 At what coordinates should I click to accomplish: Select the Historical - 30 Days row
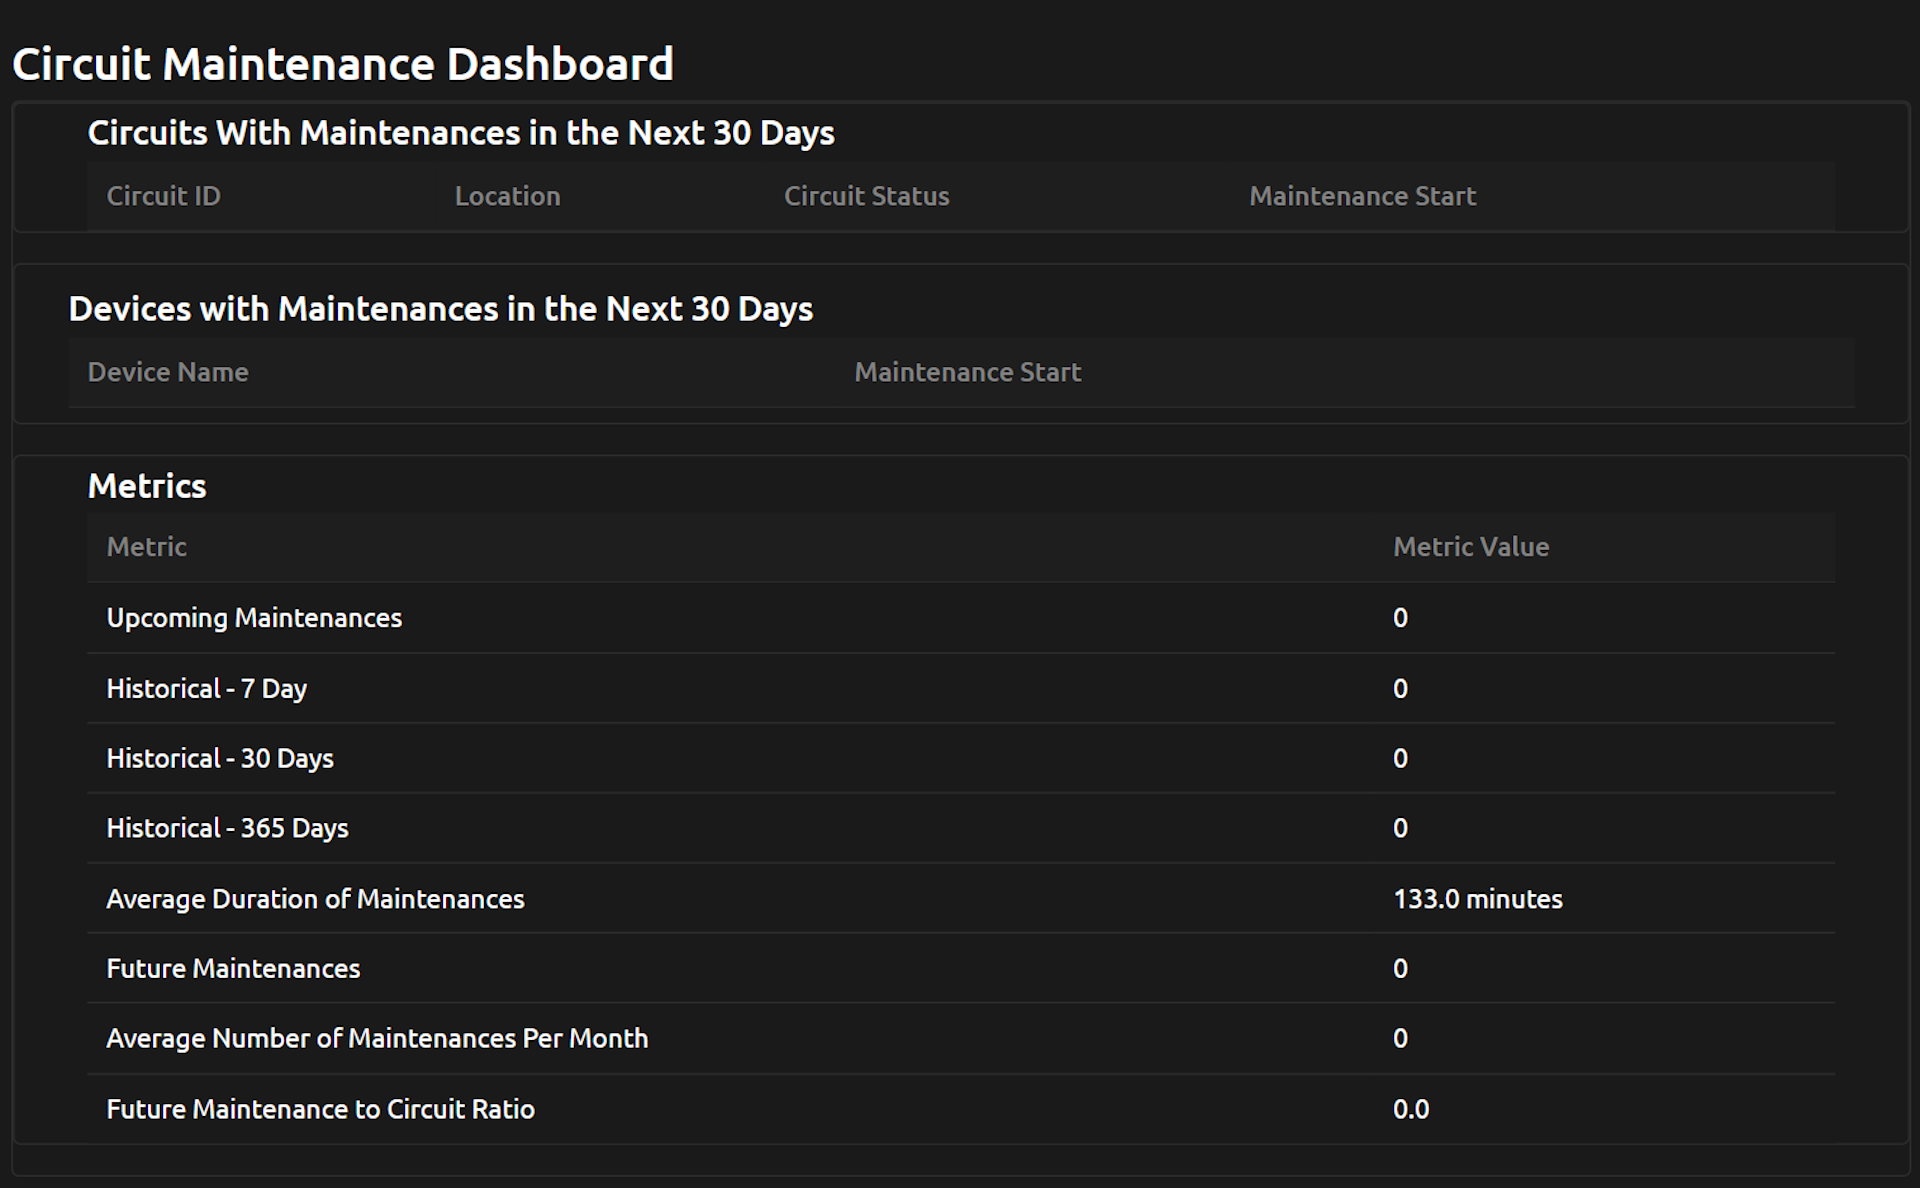pos(221,758)
